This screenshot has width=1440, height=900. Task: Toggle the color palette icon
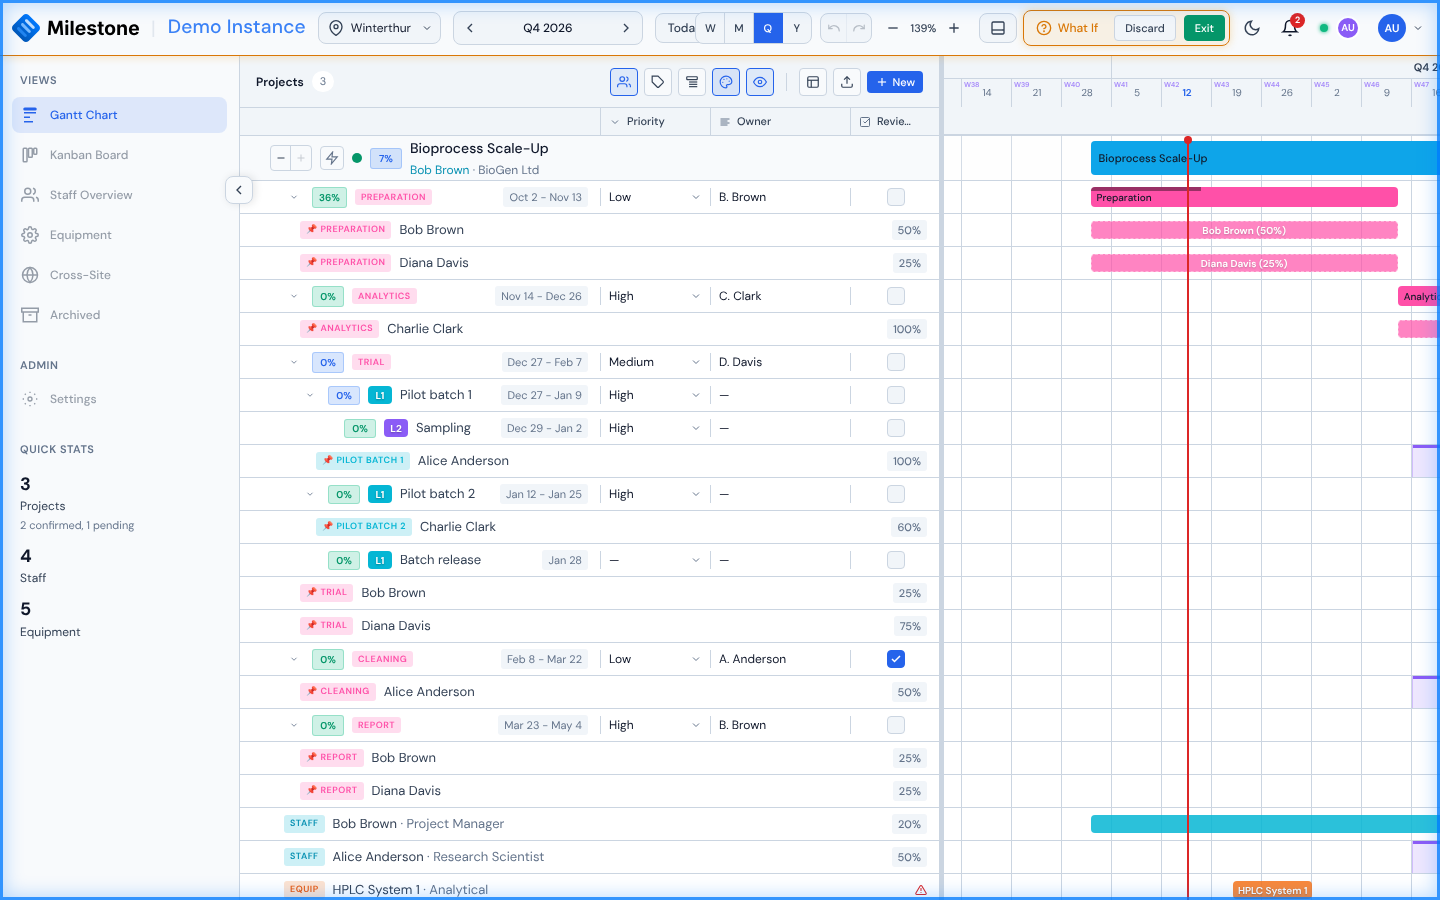(x=726, y=82)
